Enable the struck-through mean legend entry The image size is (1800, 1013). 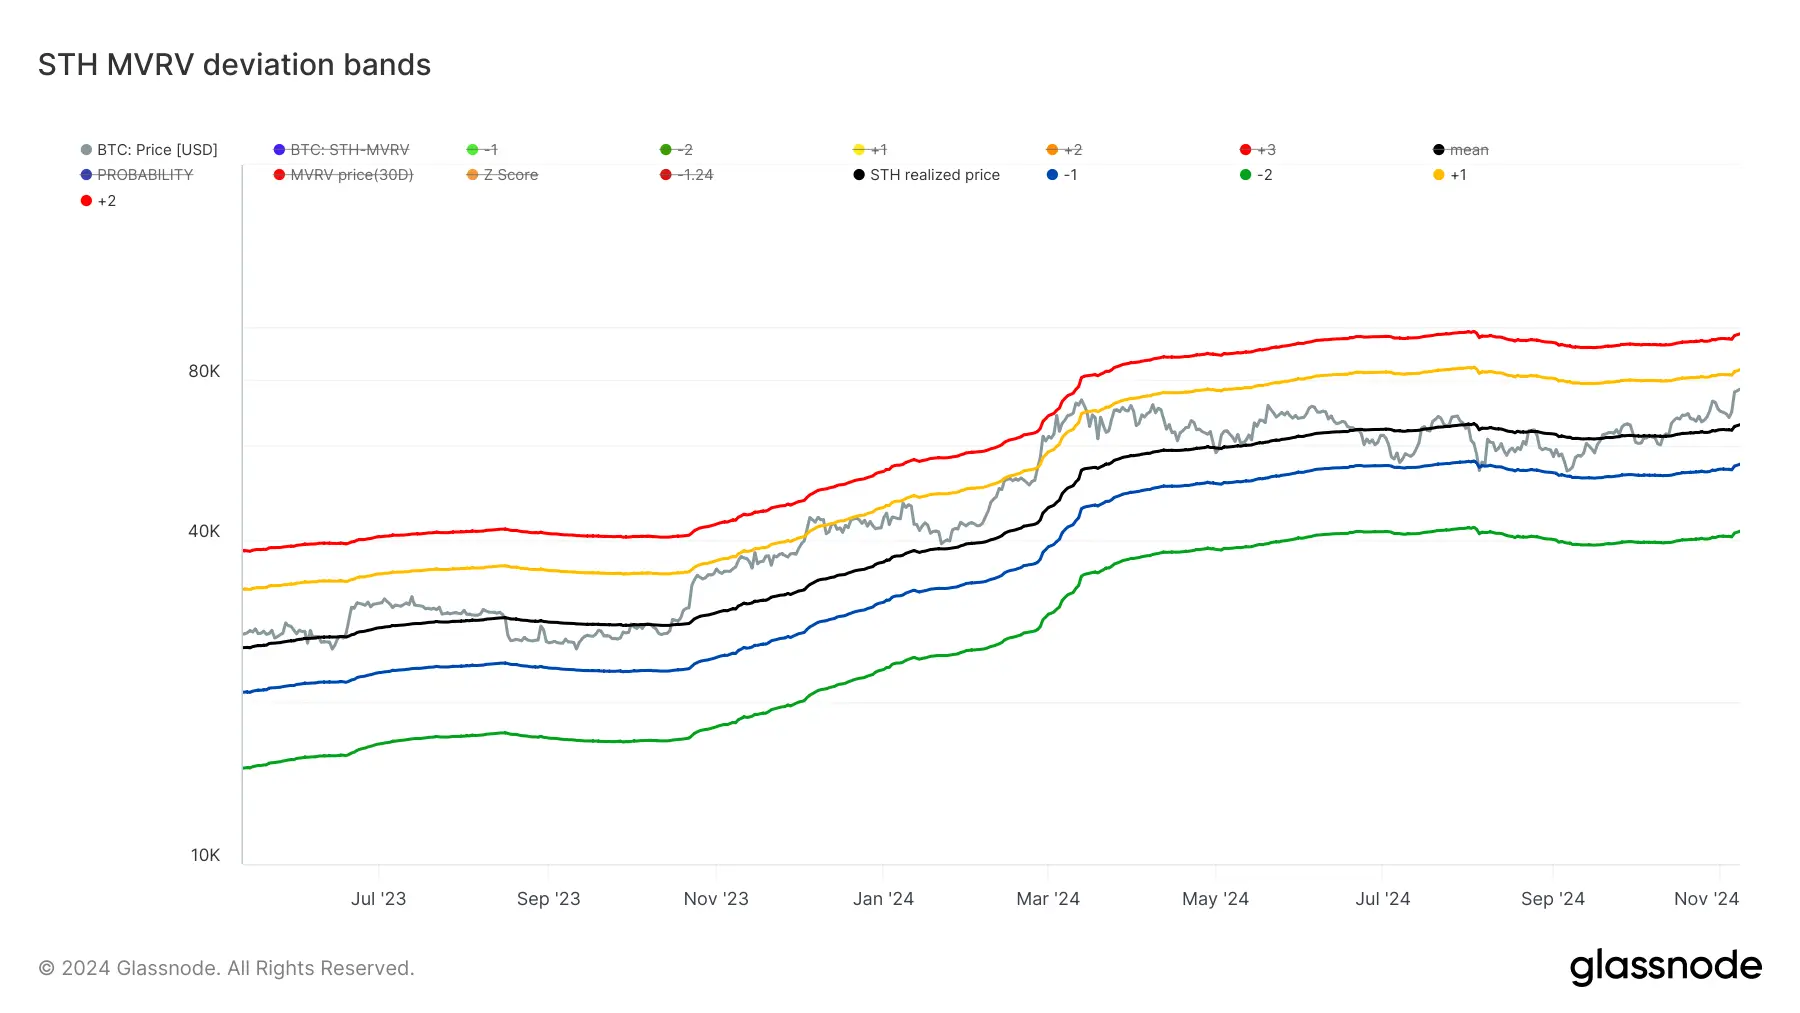1460,150
